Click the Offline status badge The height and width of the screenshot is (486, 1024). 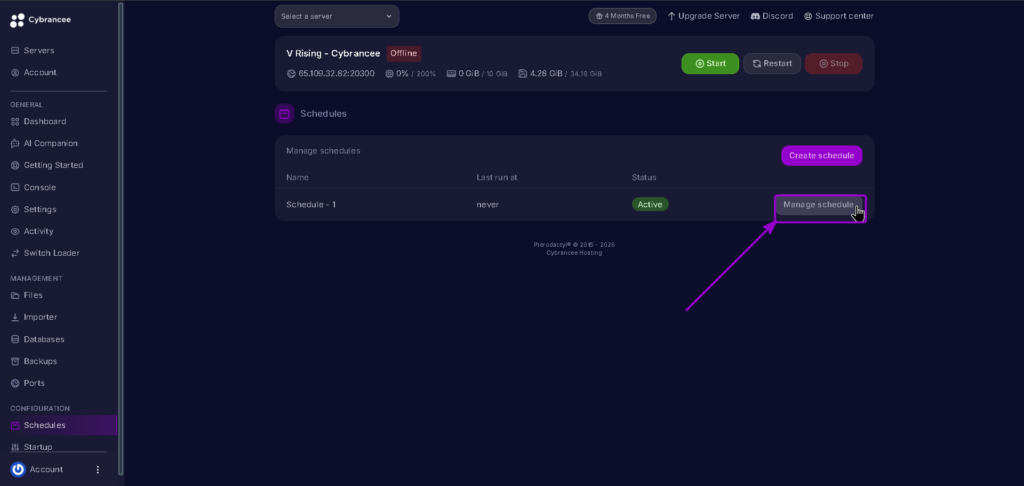pos(404,54)
